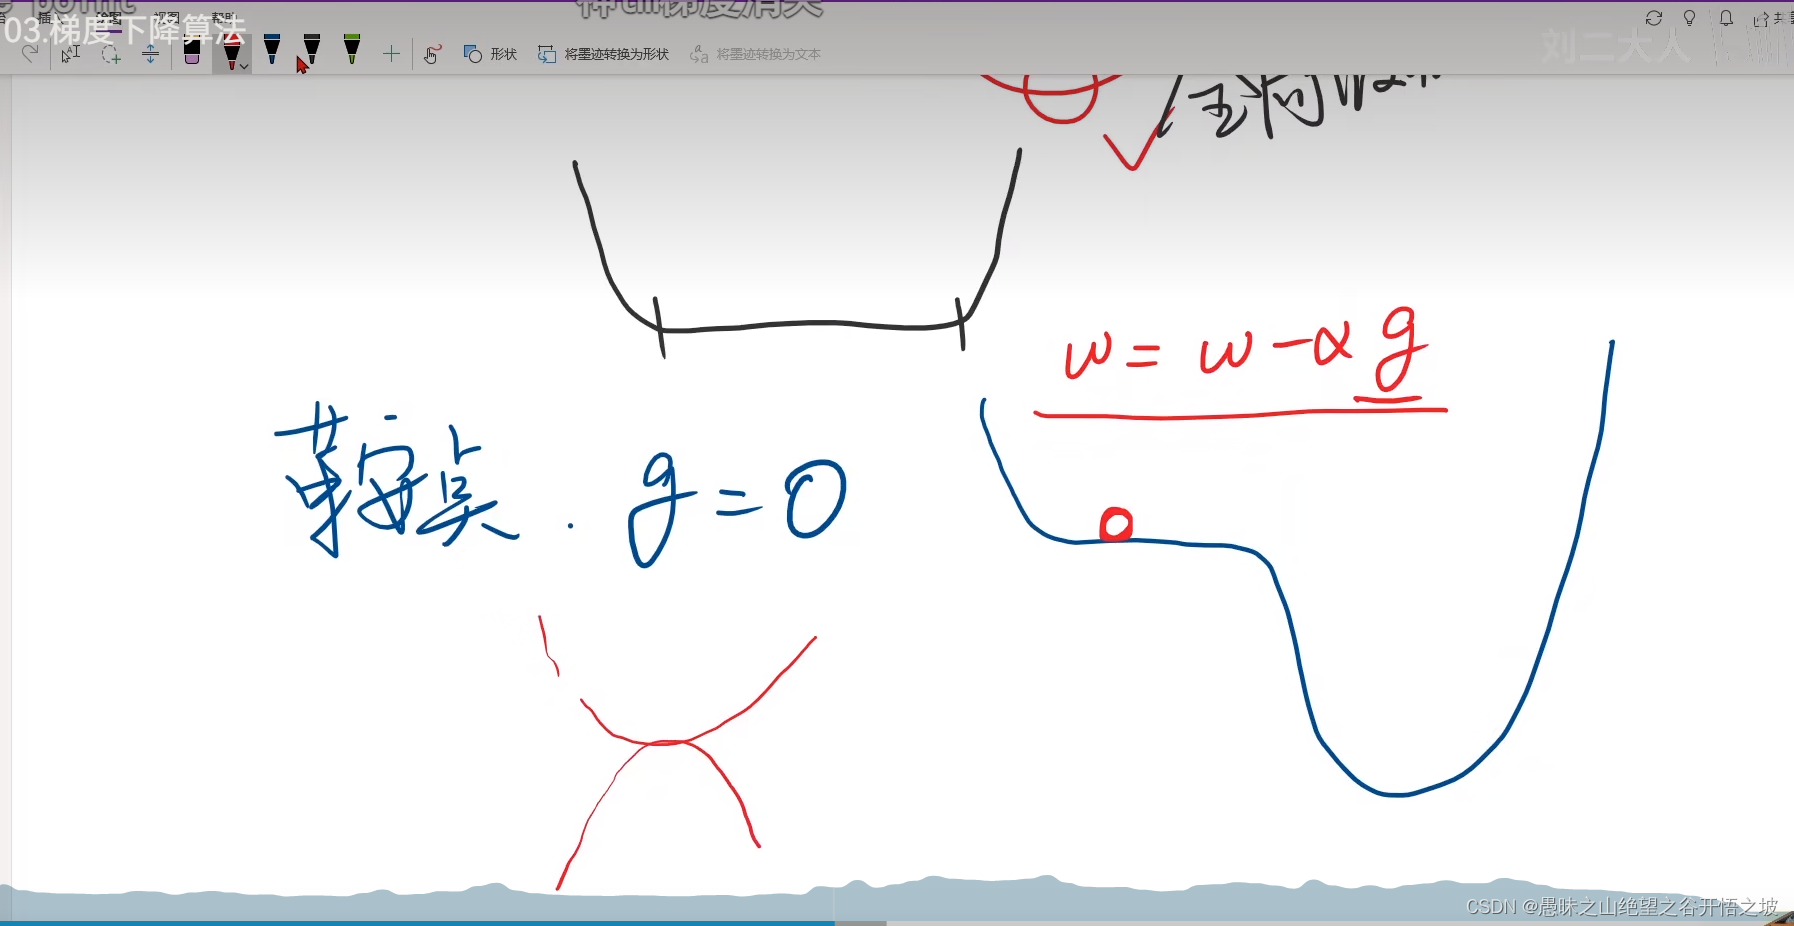Click the lightbulb tips icon
1794x926 pixels.
[x=1690, y=18]
